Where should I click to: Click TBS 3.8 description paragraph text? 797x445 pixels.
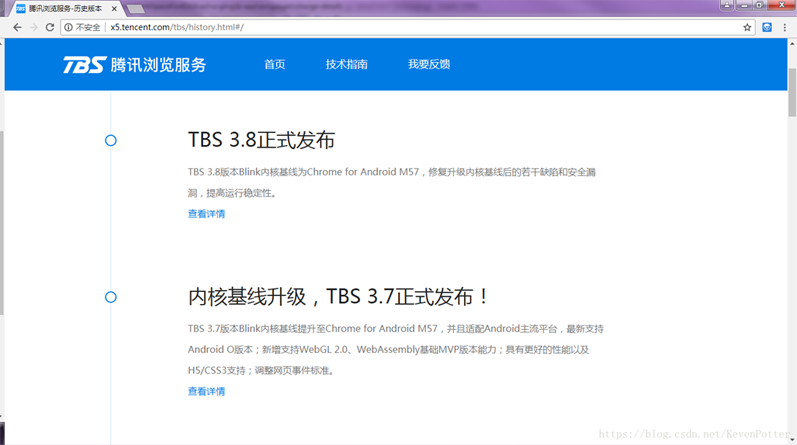click(x=391, y=182)
